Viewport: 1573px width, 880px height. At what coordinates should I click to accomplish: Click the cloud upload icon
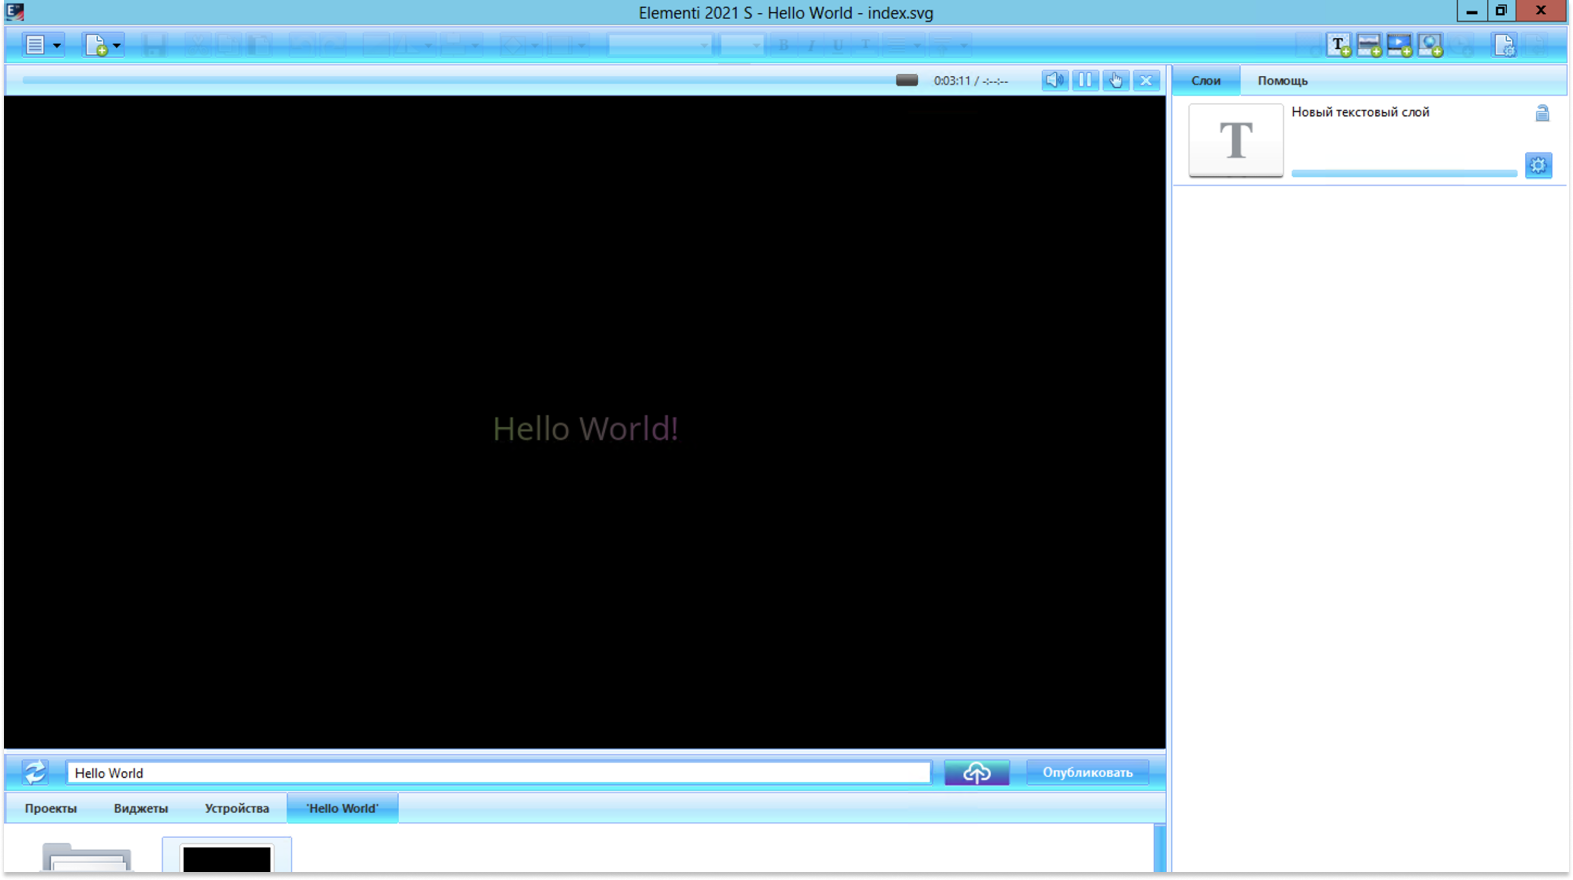point(977,773)
